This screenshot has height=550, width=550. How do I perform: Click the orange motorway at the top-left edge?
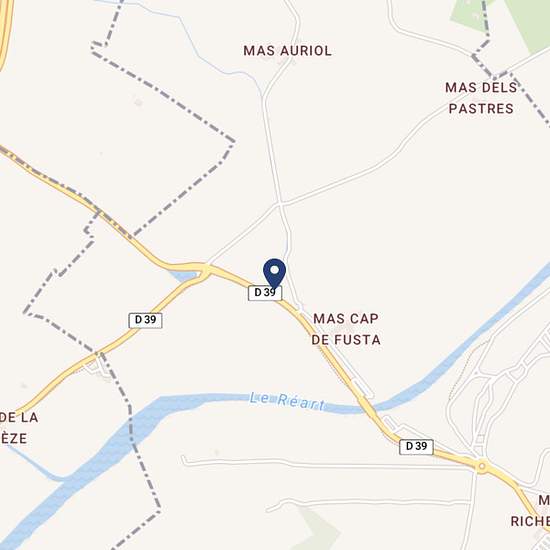[6, 33]
